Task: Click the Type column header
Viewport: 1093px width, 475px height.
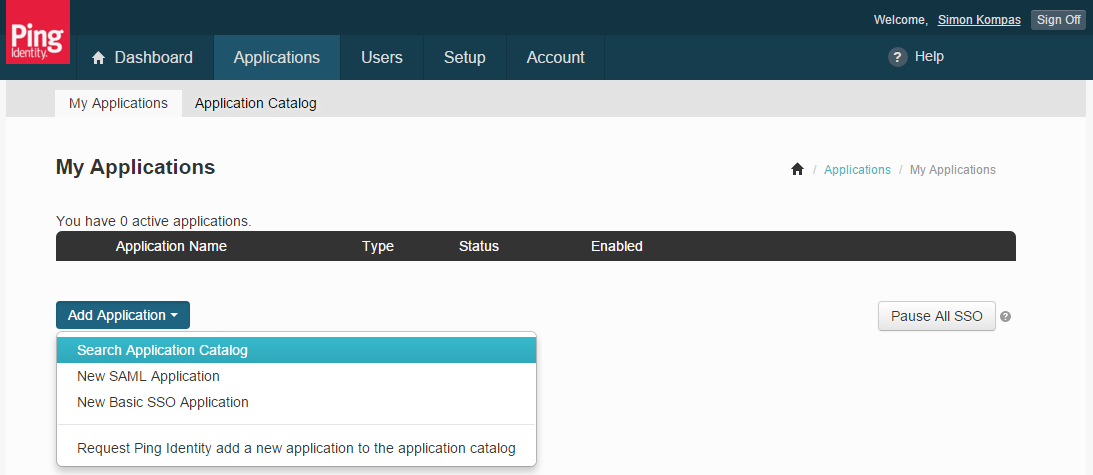Action: point(378,246)
